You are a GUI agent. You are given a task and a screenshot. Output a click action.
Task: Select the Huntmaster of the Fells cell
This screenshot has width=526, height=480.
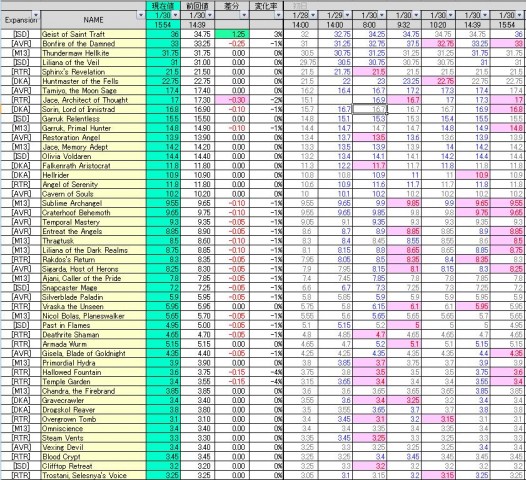(93, 81)
